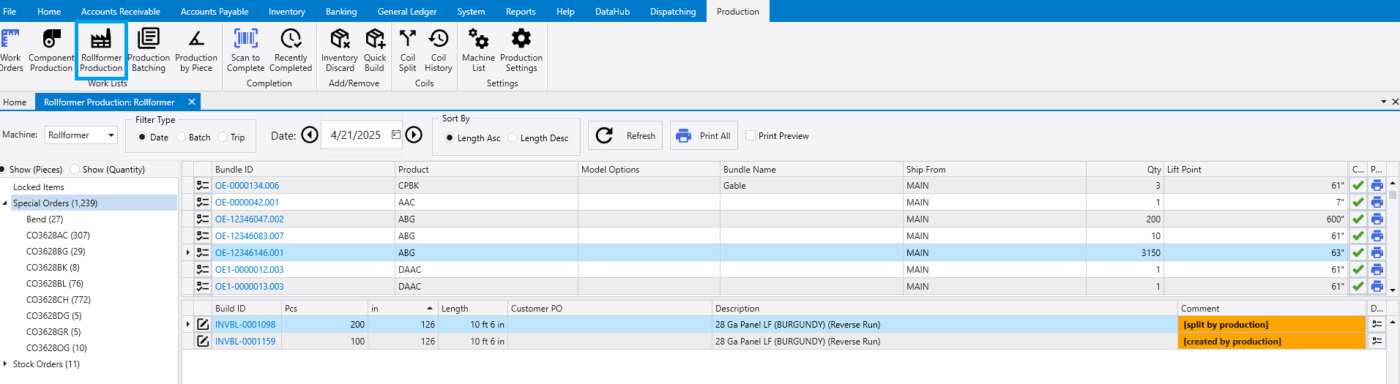Open tab list dropdown arrow

coord(1384,102)
